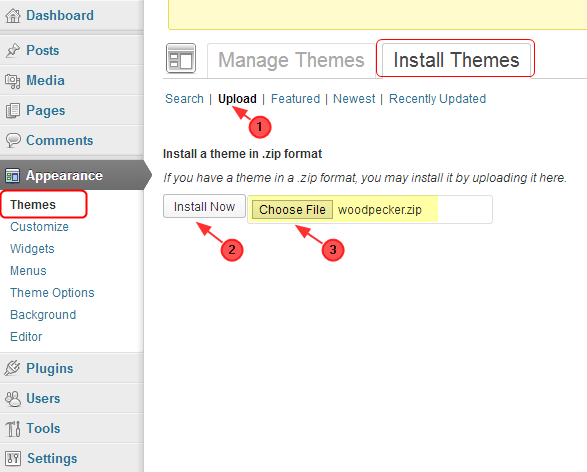The height and width of the screenshot is (472, 587).
Task: Open the Customize submenu item
Action: 39,227
